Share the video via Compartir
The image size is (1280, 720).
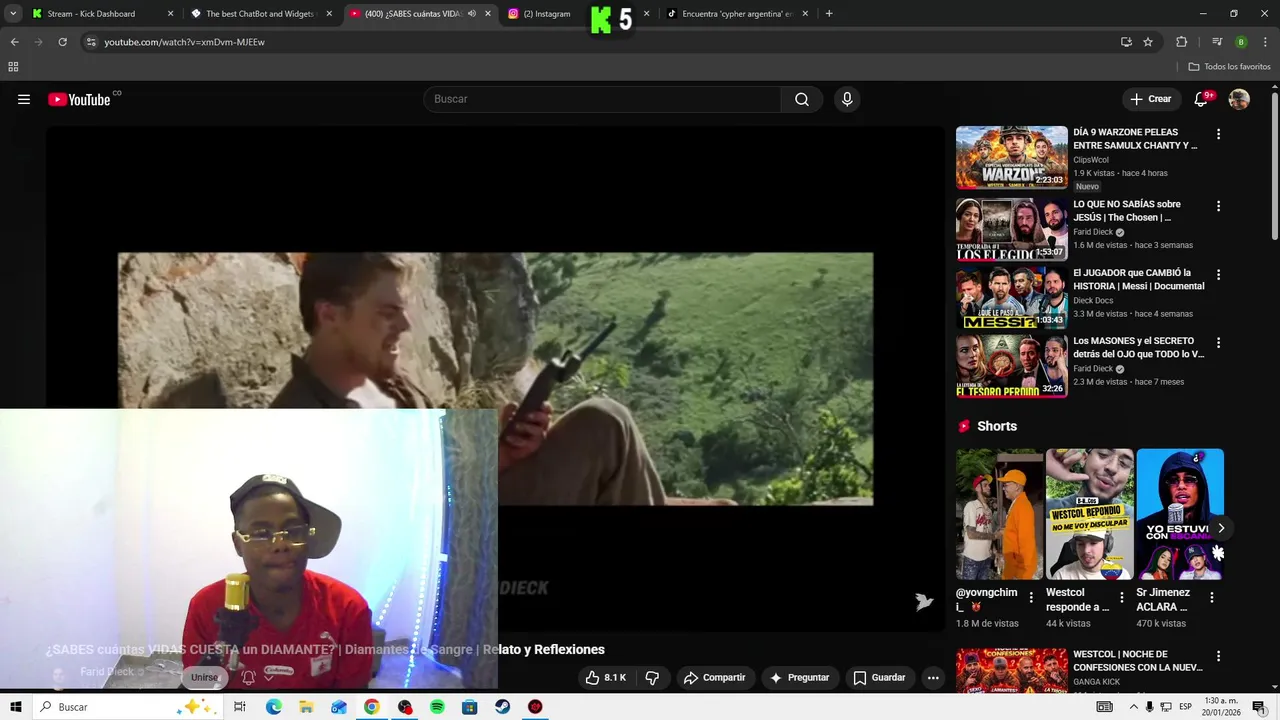coord(714,677)
